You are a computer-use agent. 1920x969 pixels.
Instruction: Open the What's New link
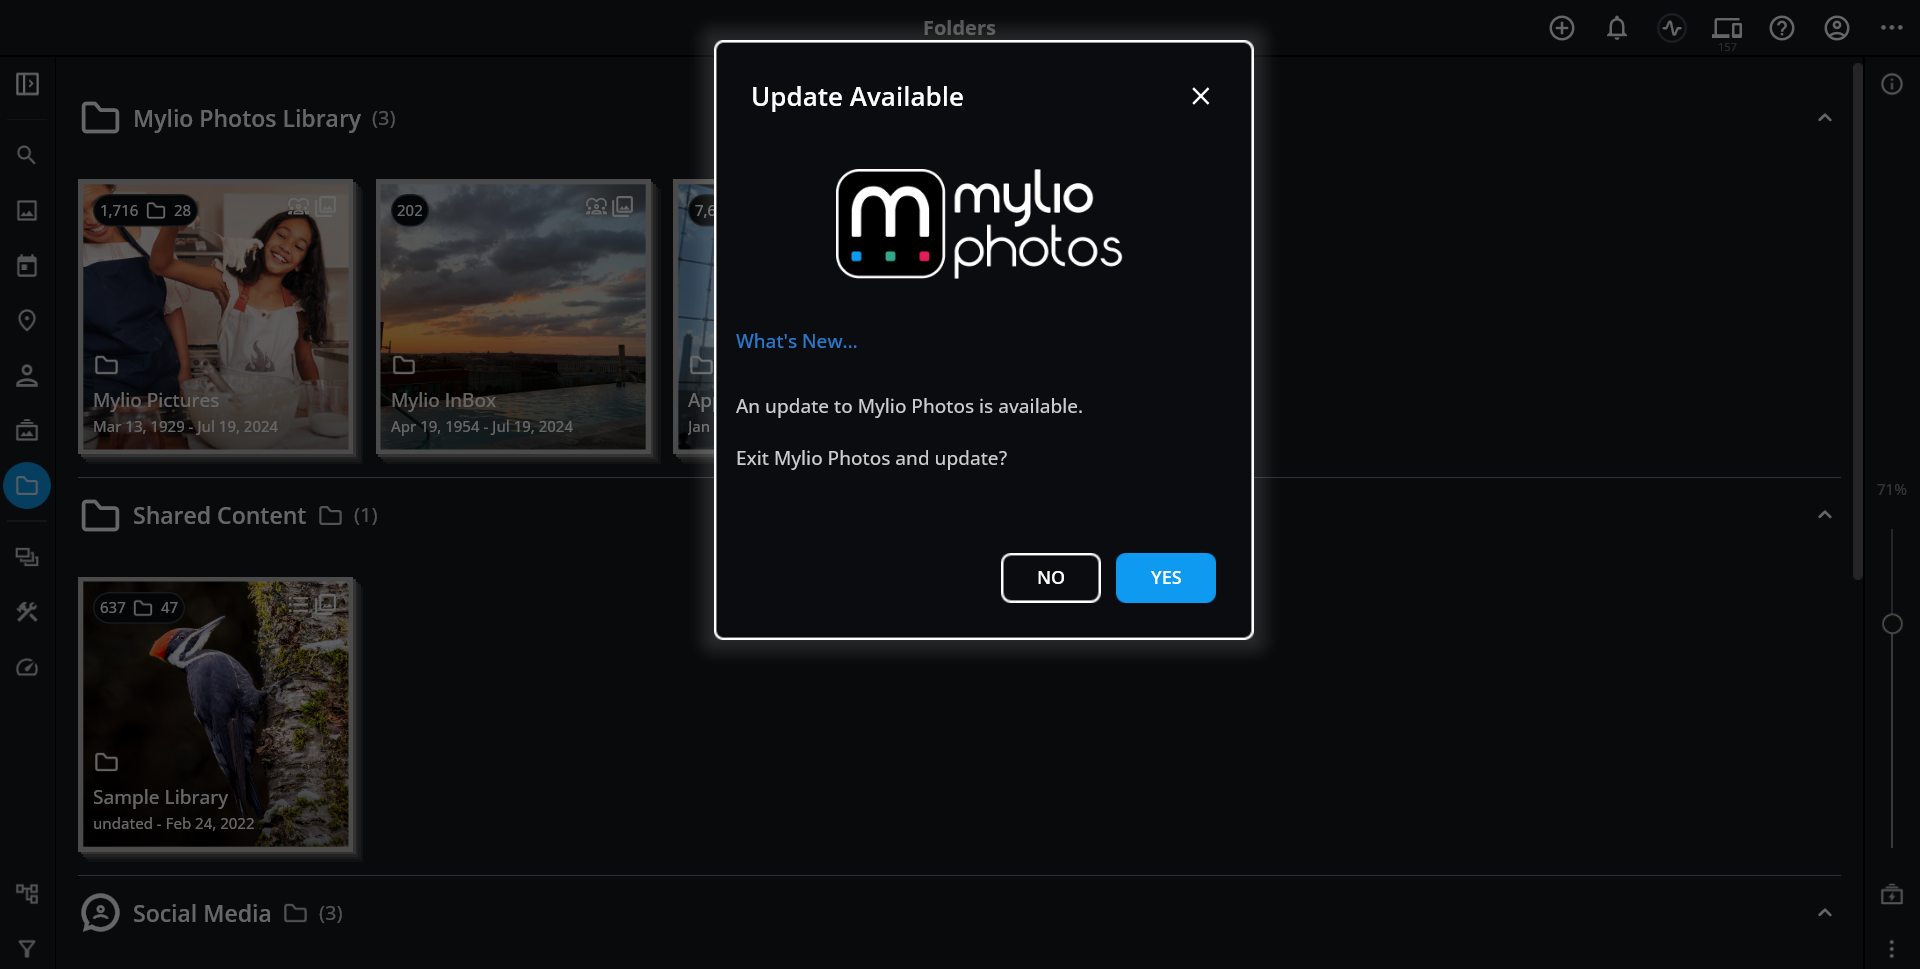796,341
